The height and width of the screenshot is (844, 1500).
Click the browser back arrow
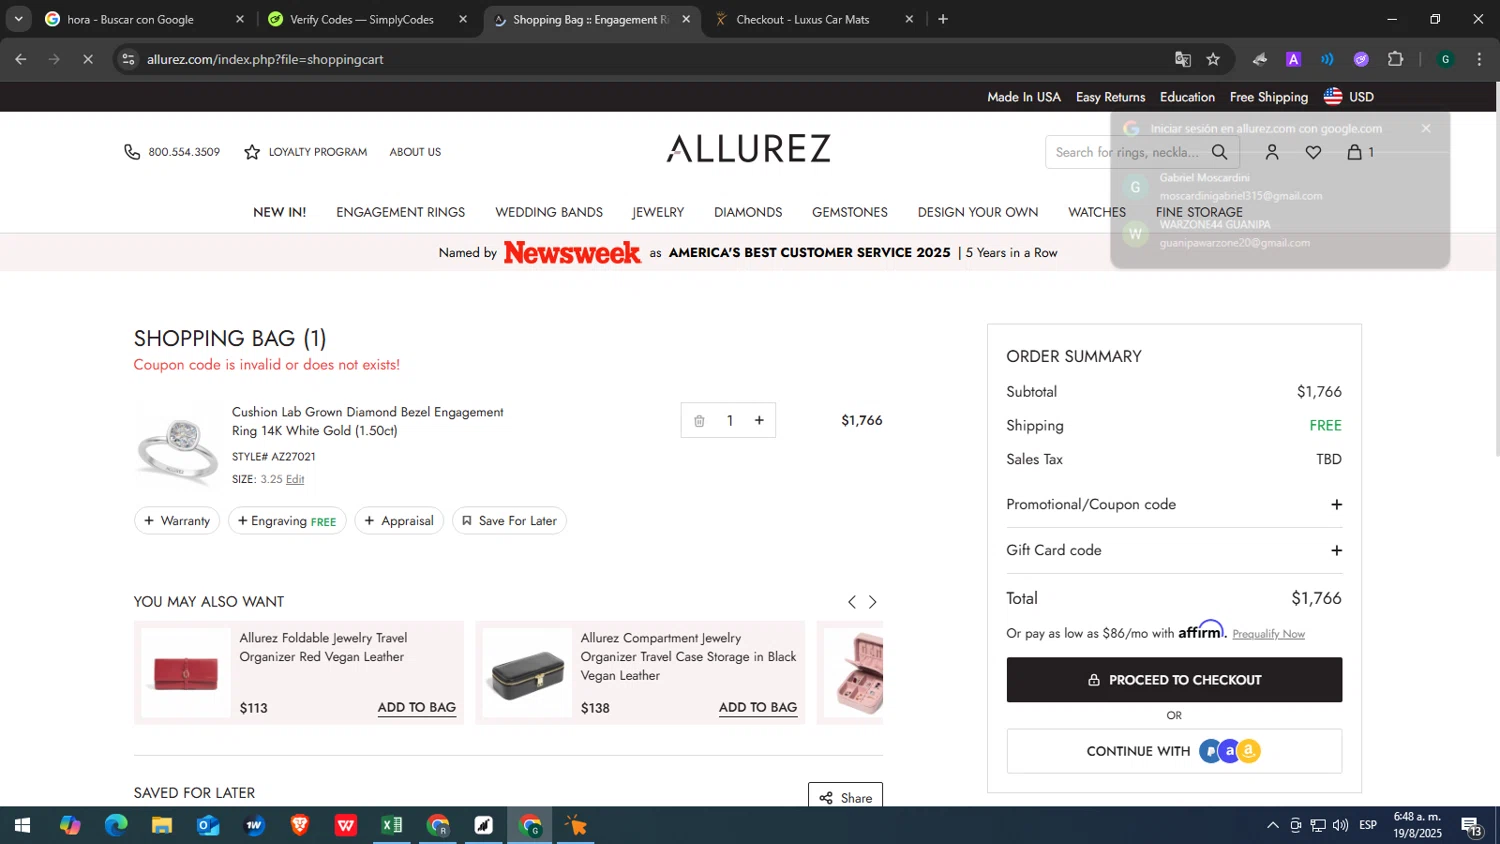[x=21, y=59]
